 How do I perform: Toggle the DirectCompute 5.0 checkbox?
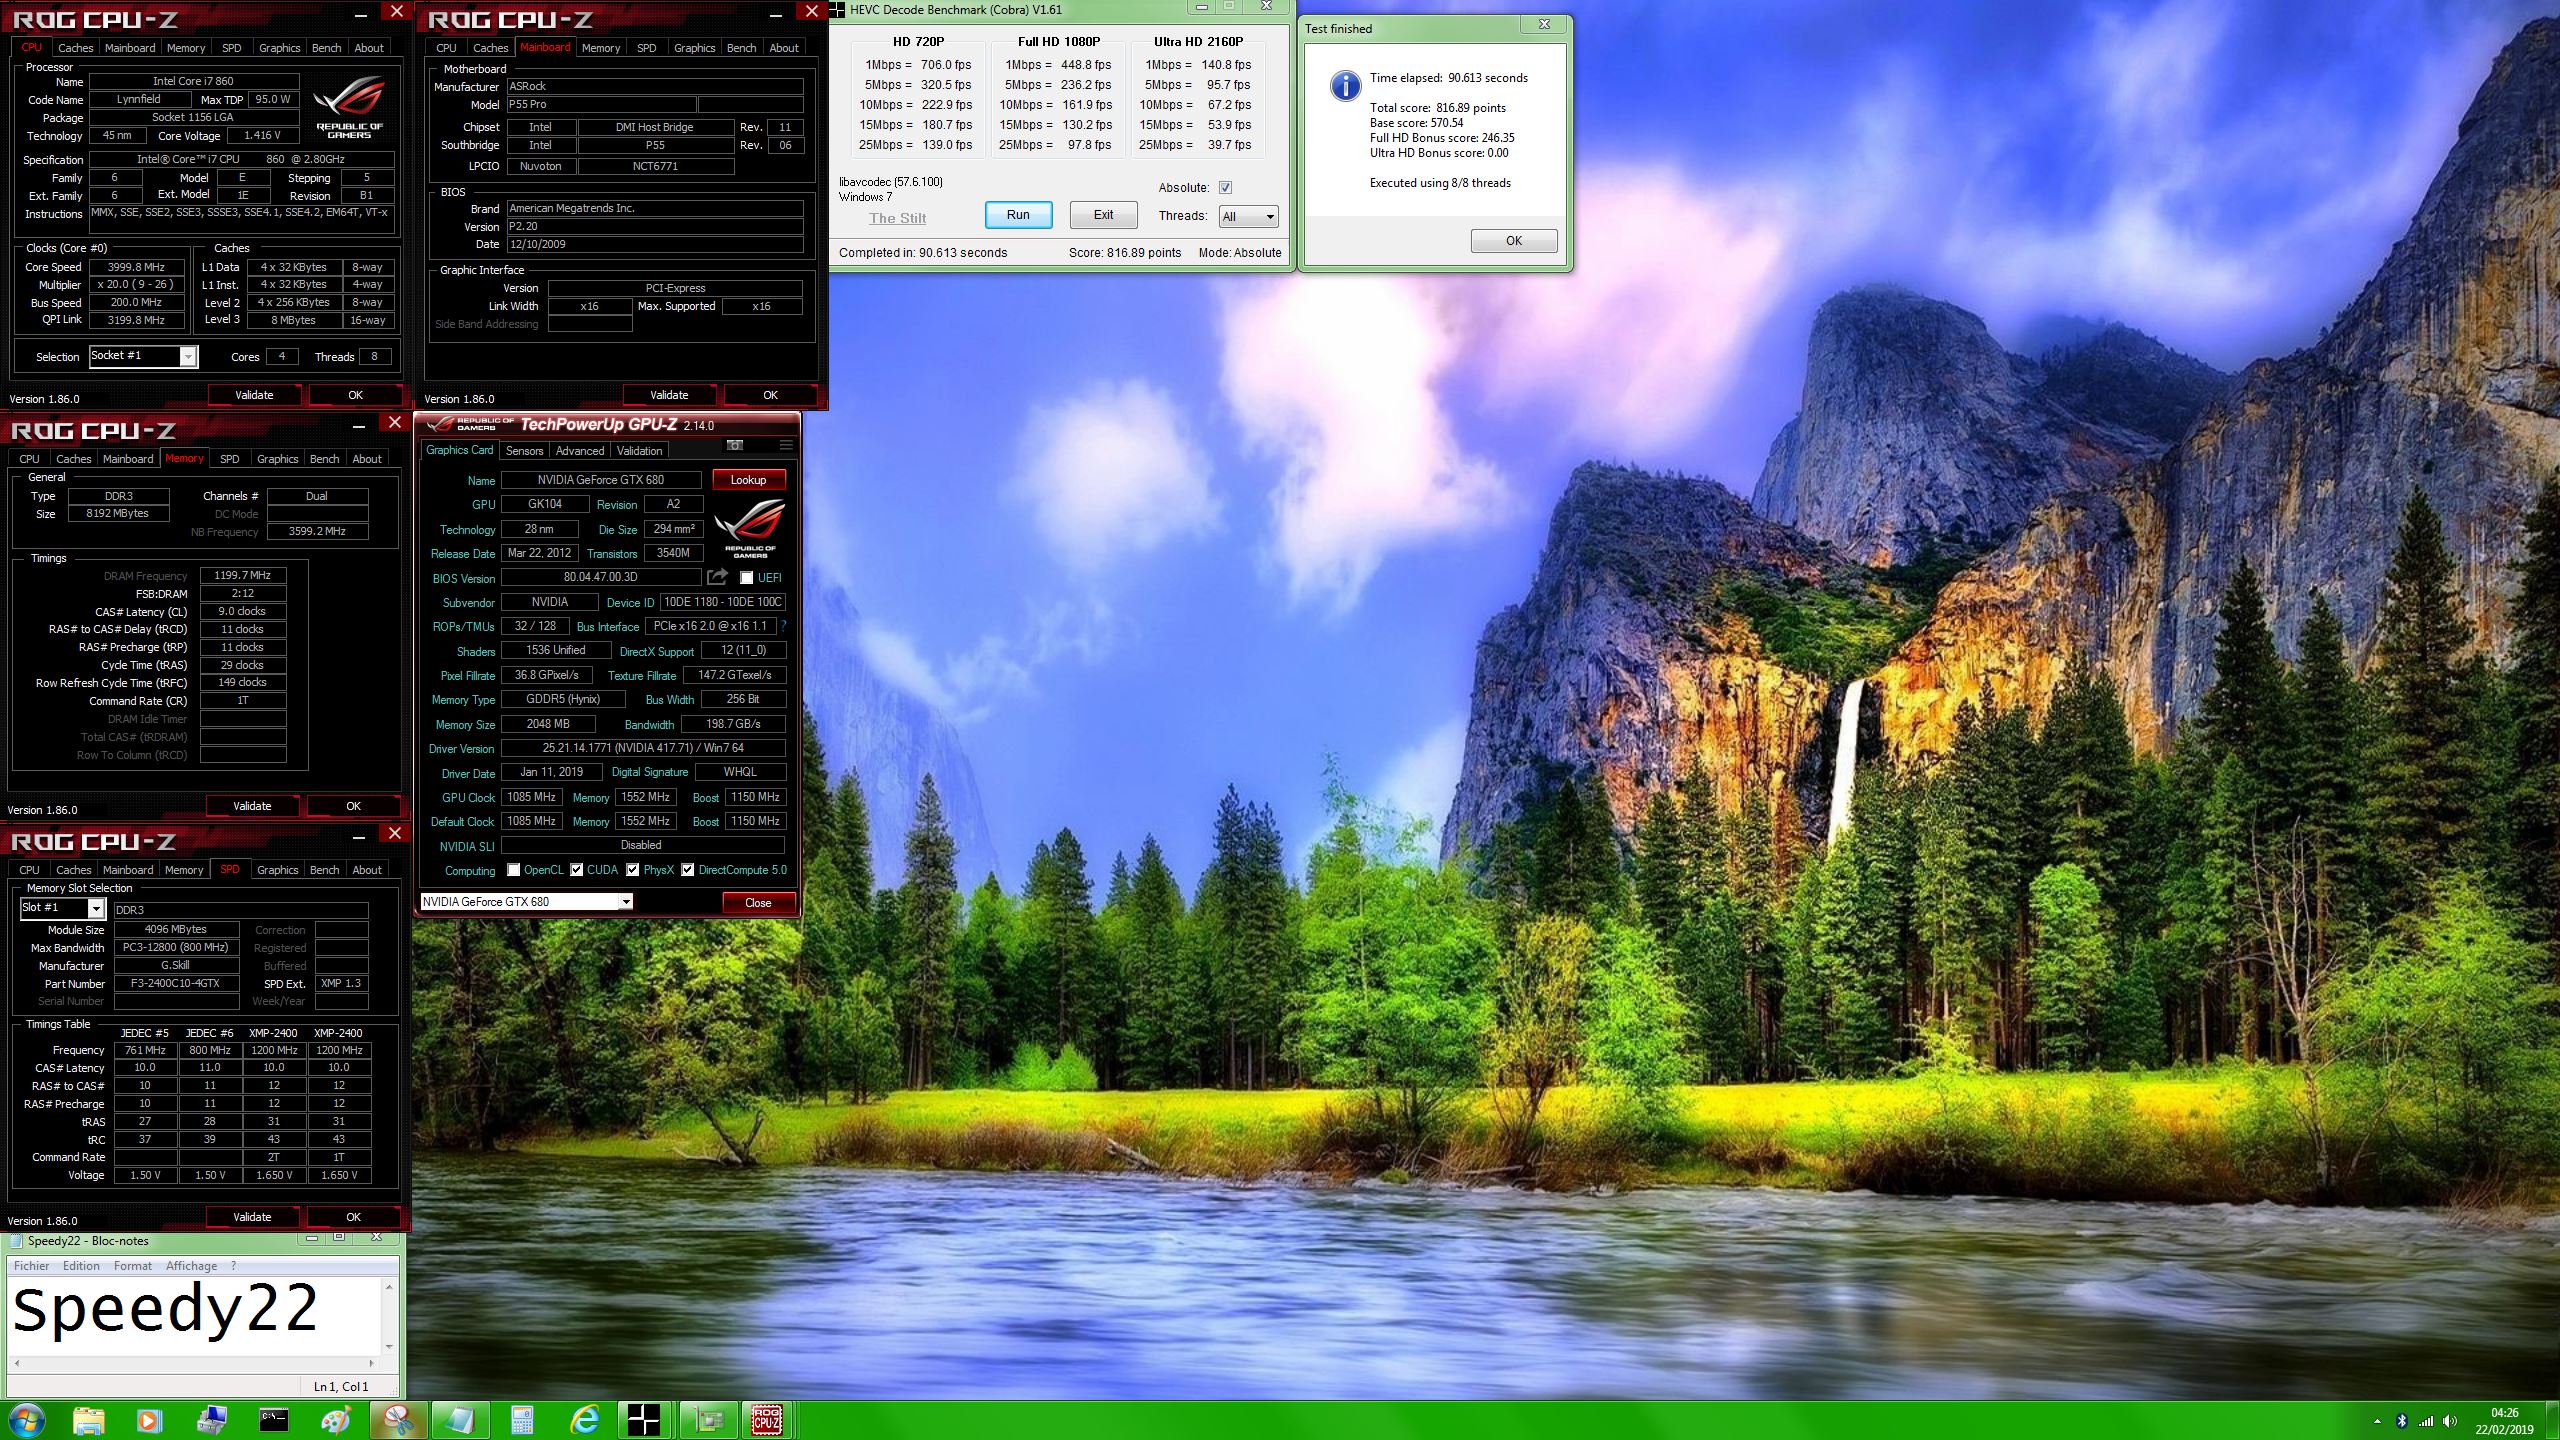click(687, 870)
